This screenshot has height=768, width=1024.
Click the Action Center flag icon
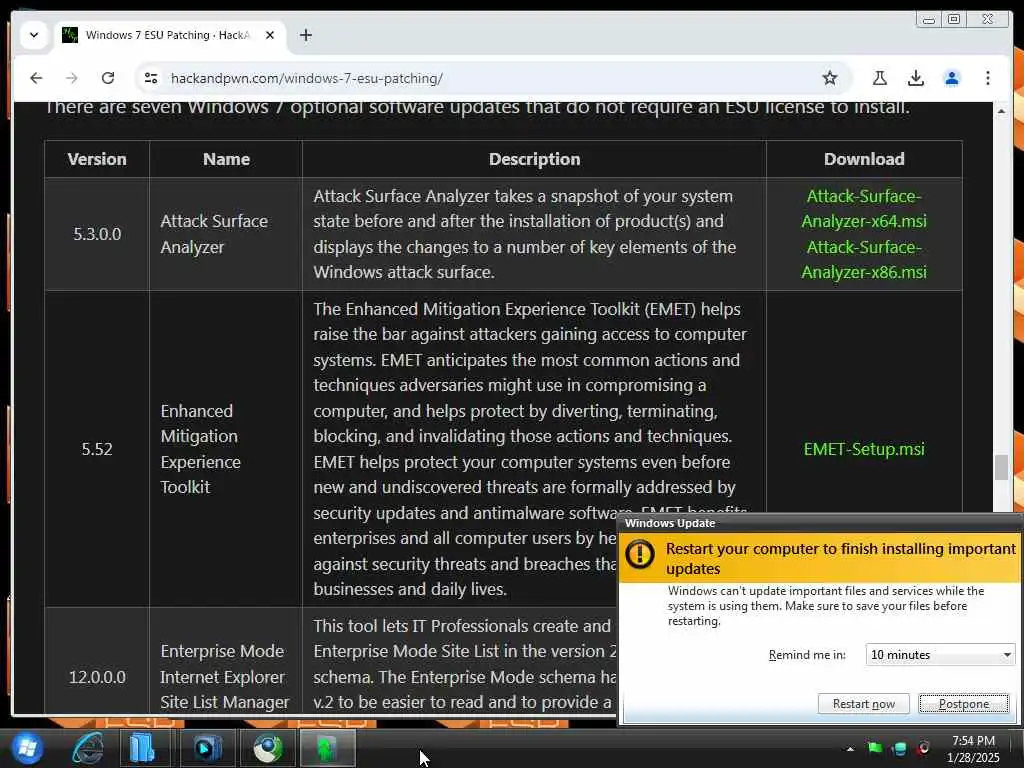tap(875, 748)
